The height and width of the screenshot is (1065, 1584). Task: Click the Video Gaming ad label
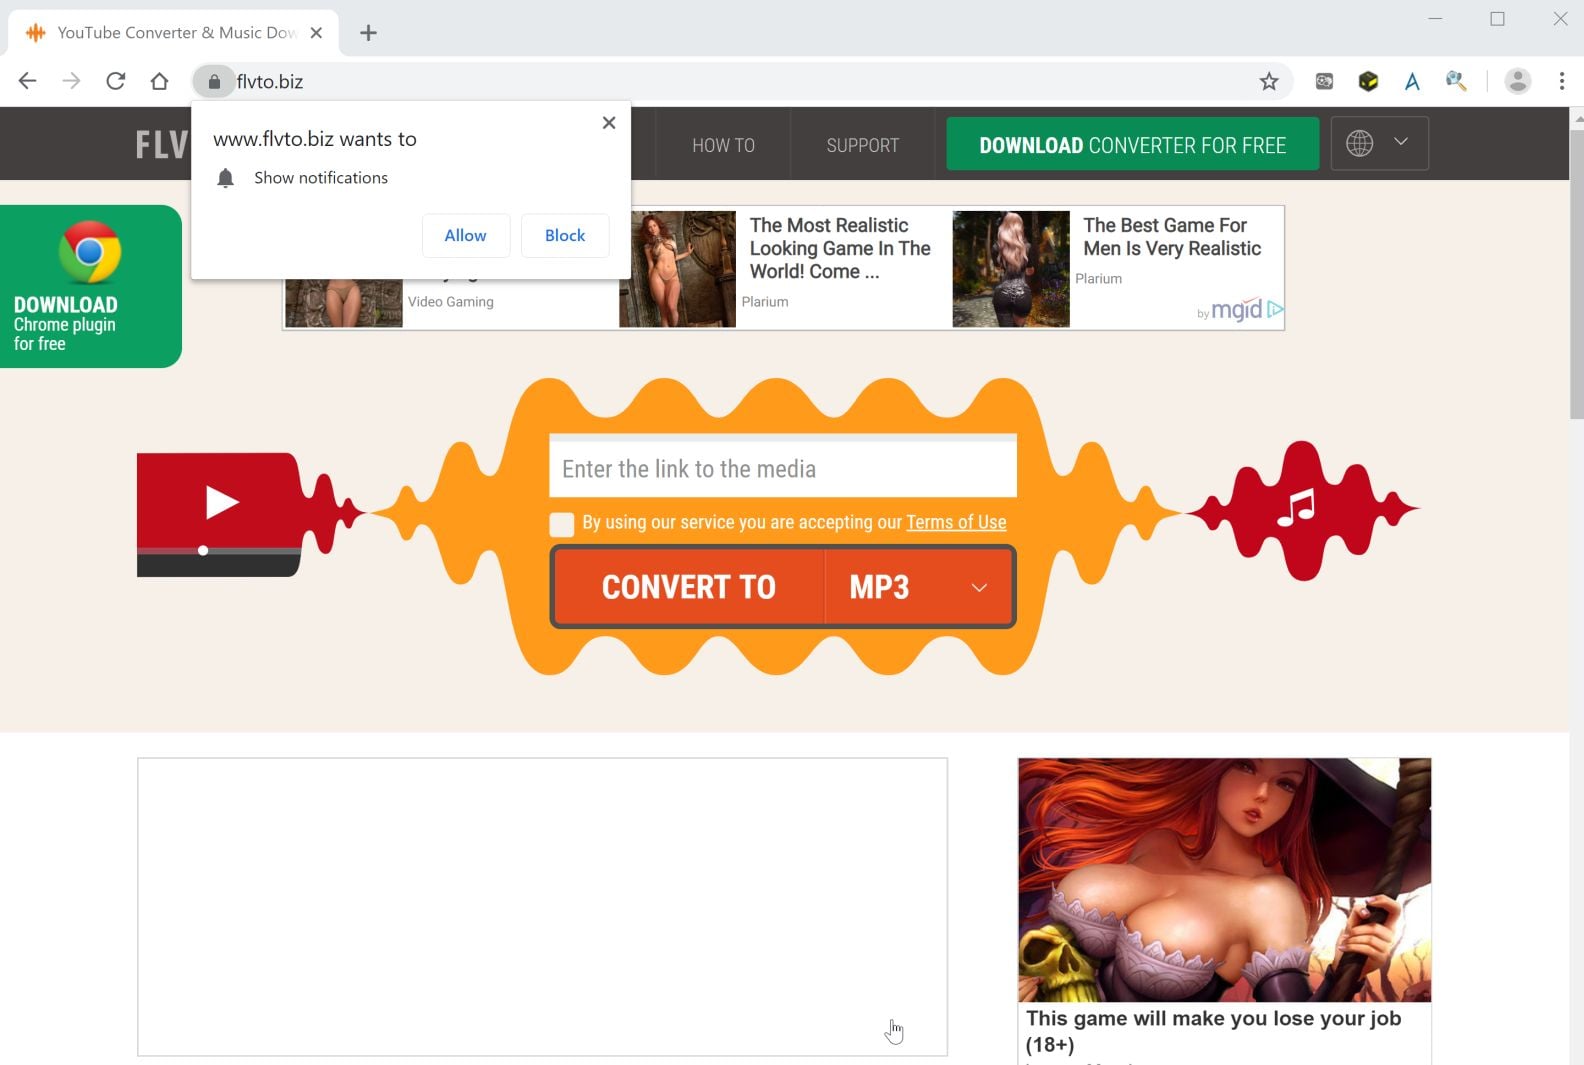[x=450, y=302]
